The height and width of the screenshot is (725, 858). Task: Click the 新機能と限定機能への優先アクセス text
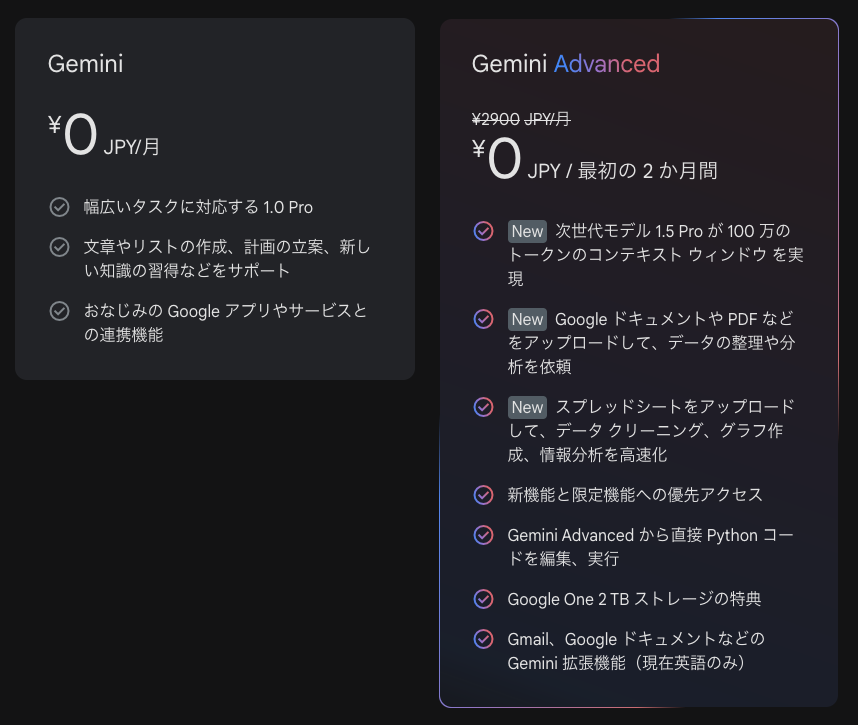[x=635, y=495]
